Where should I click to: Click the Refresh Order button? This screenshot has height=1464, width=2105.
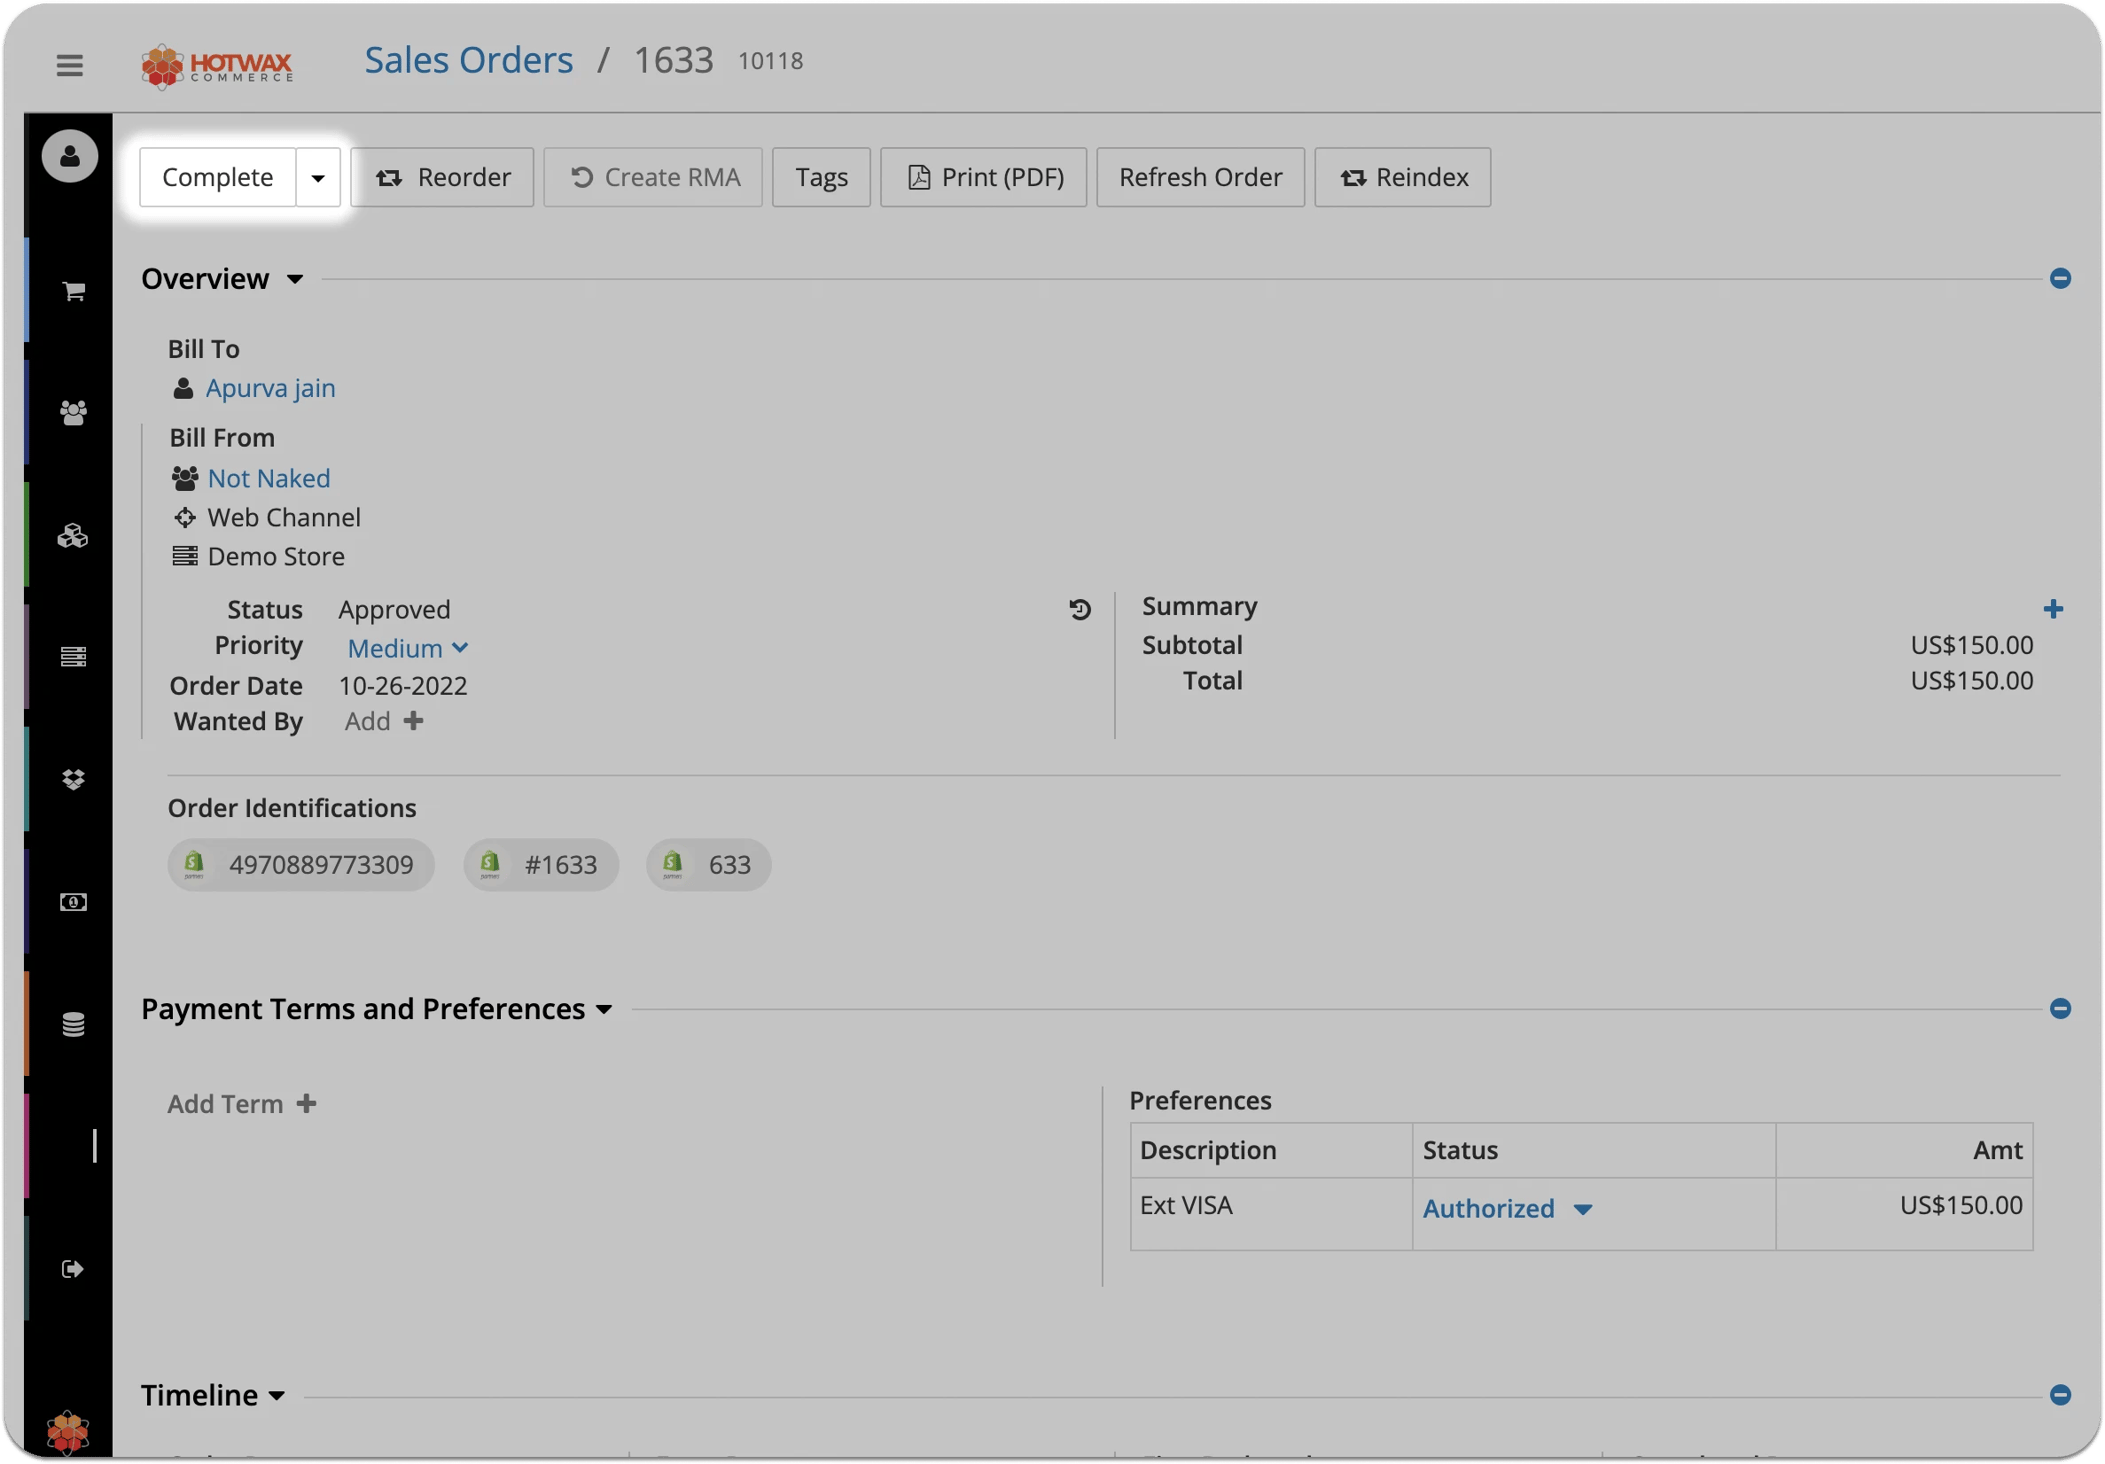pos(1200,177)
